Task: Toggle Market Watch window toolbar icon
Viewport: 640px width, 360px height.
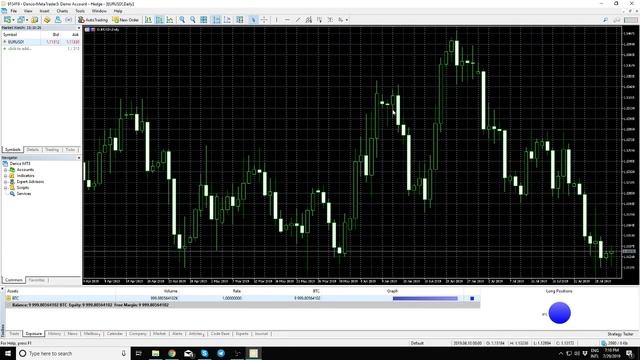Action: point(34,20)
